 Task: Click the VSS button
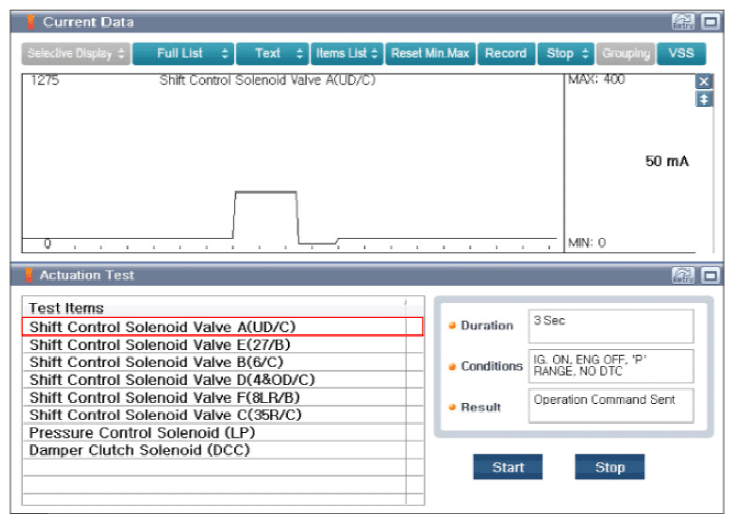click(681, 53)
